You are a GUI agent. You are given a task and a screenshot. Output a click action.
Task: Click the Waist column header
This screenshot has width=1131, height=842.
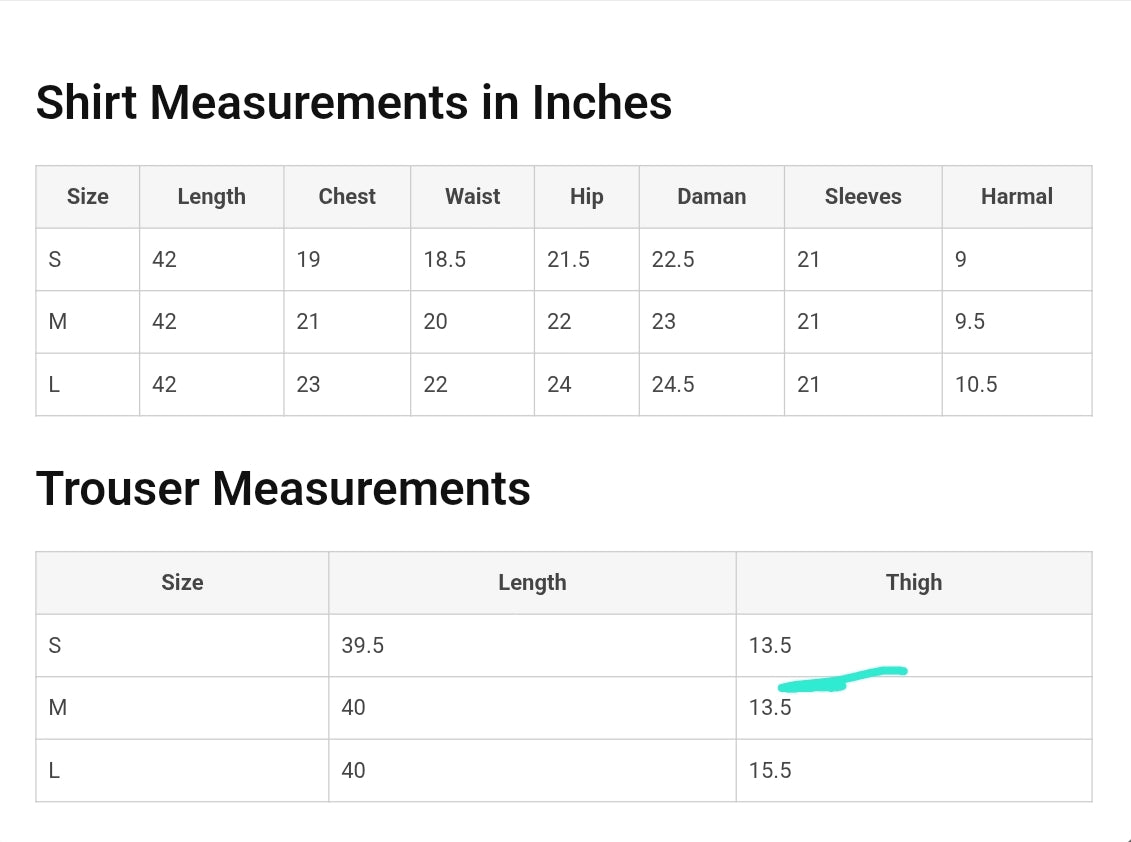click(x=472, y=197)
